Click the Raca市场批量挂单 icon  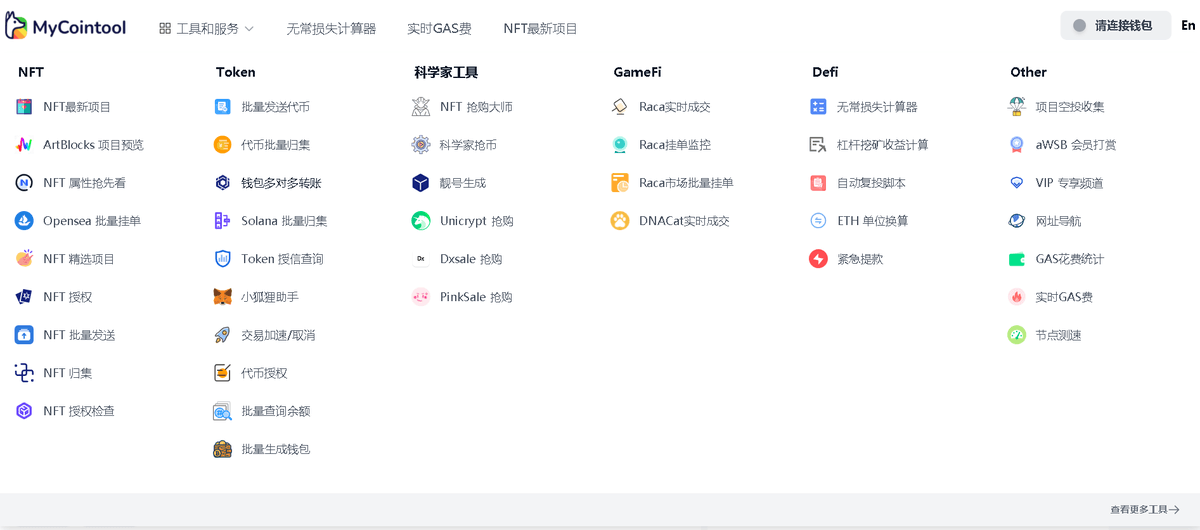click(620, 183)
